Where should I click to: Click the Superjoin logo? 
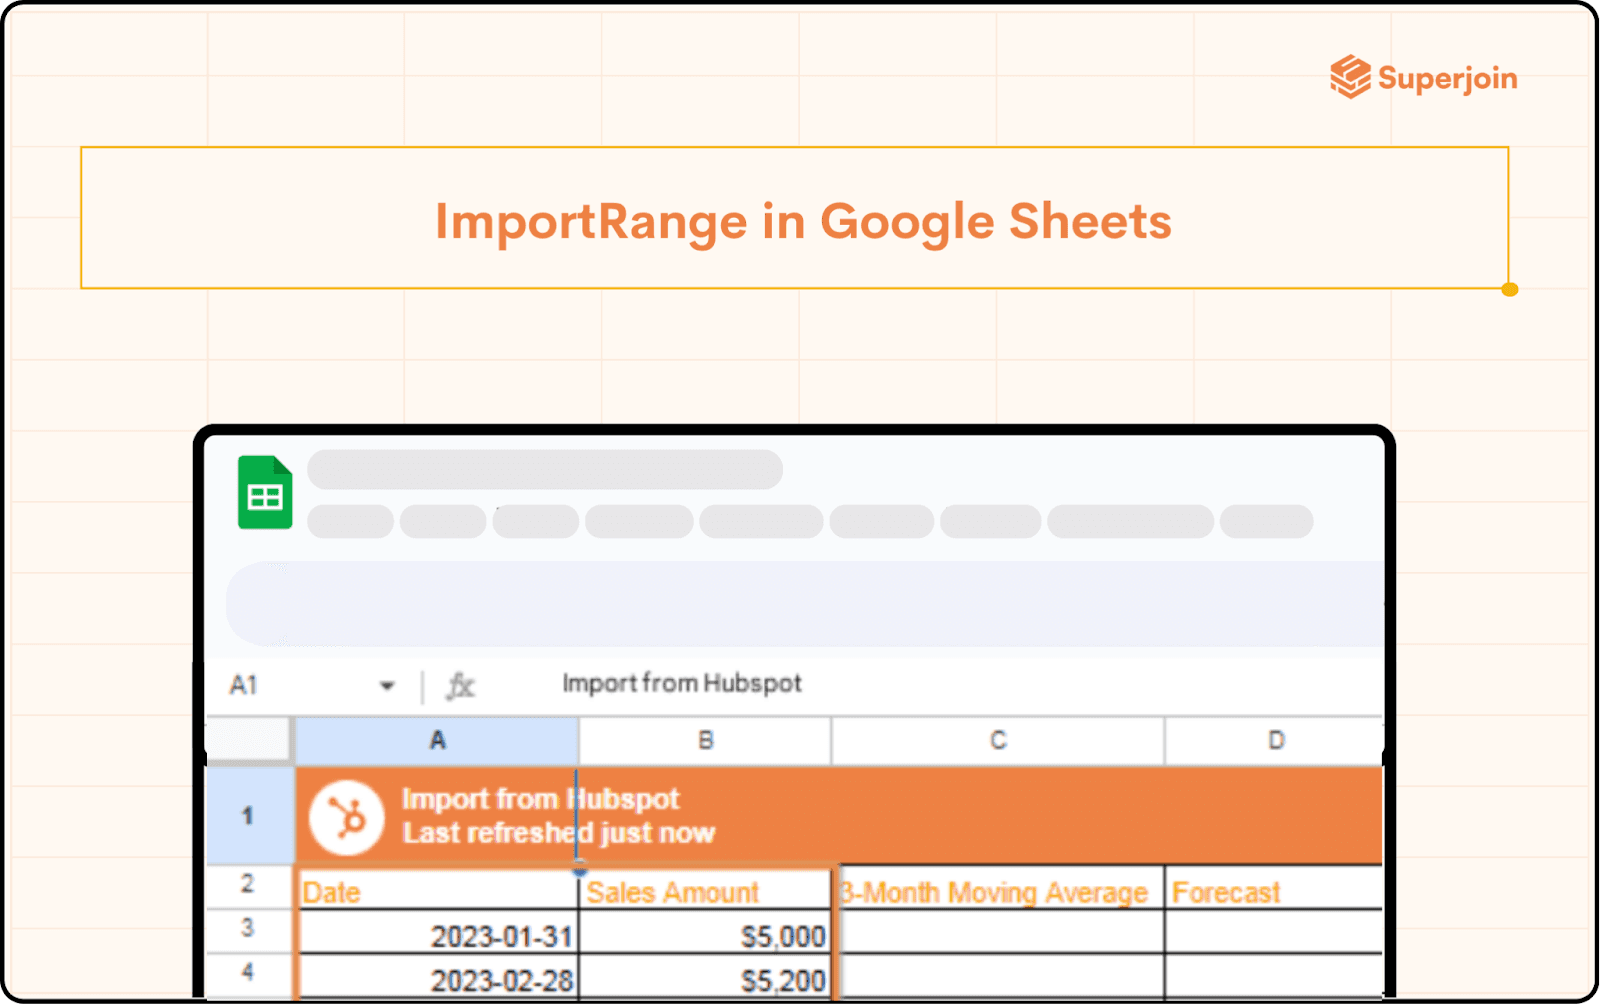(x=1423, y=77)
